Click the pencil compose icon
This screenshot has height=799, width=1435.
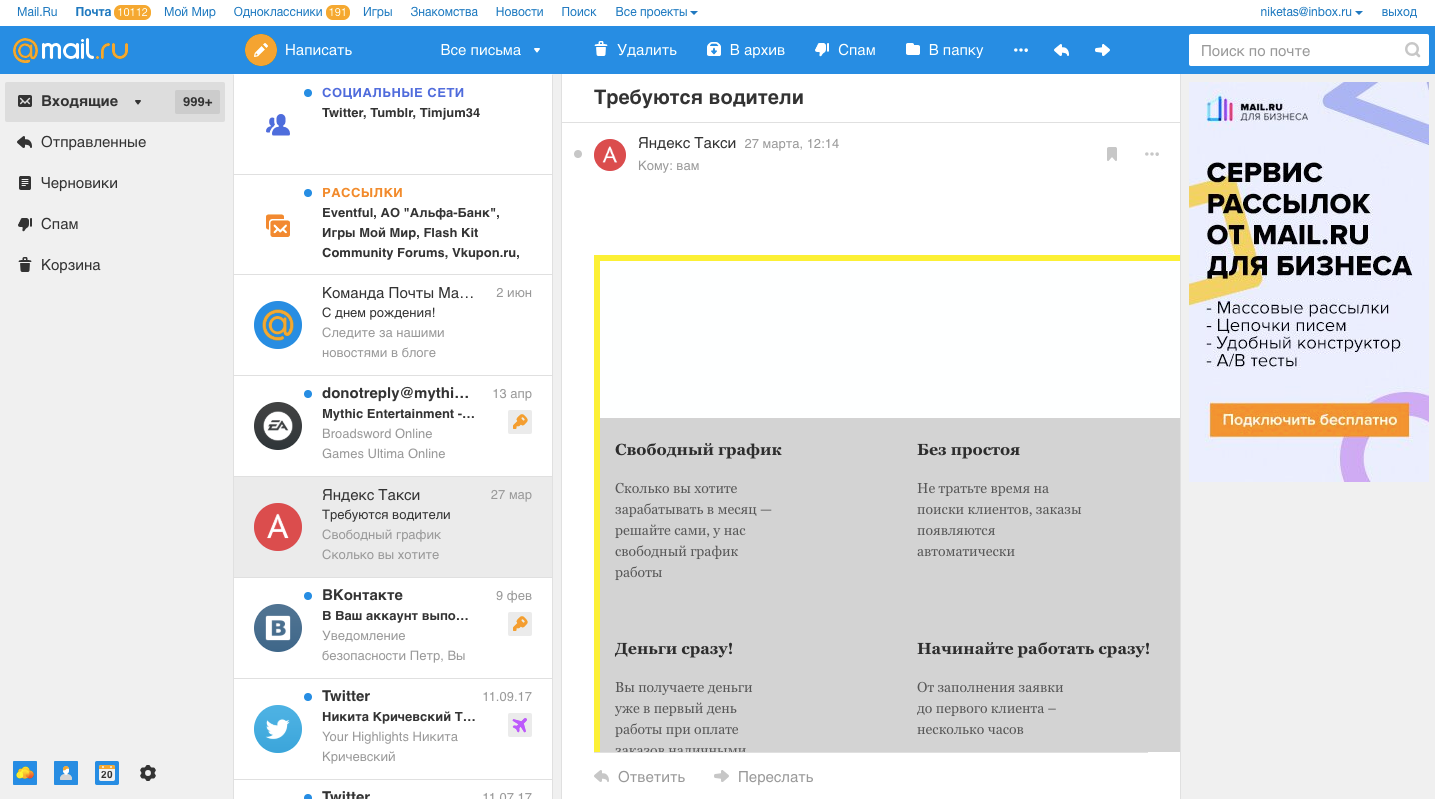(x=261, y=50)
